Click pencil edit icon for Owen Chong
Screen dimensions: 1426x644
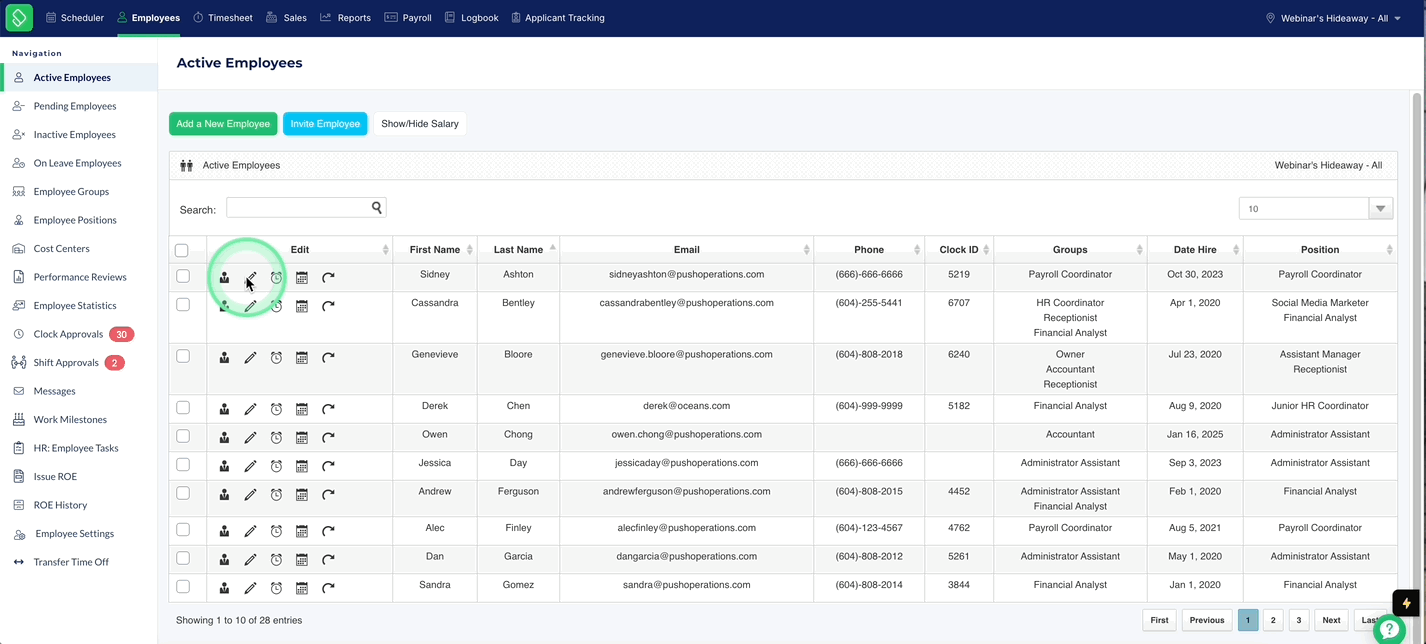[x=250, y=437]
